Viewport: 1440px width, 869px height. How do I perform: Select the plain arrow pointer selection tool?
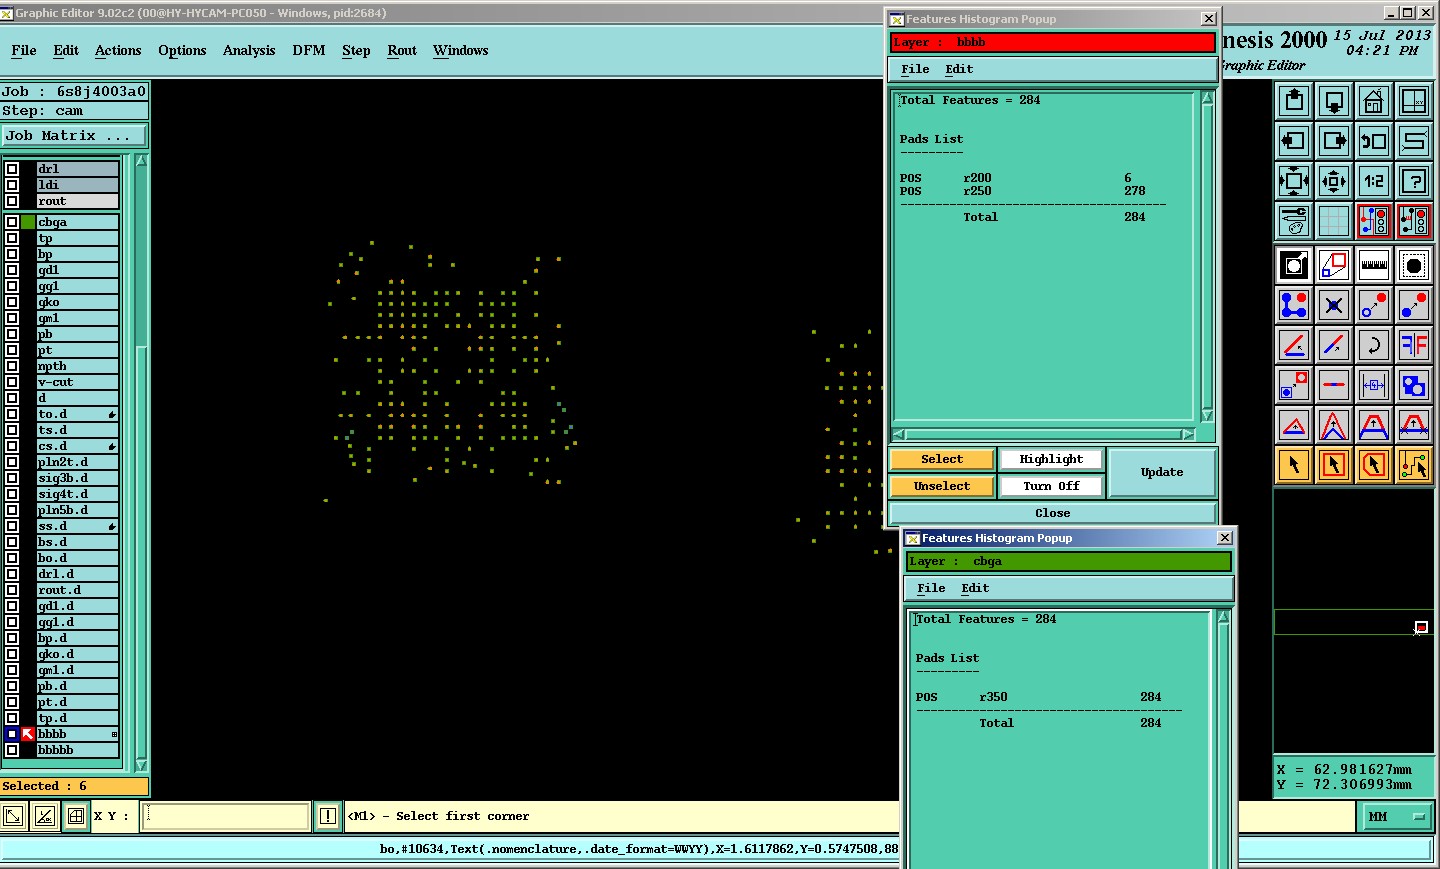point(1294,465)
